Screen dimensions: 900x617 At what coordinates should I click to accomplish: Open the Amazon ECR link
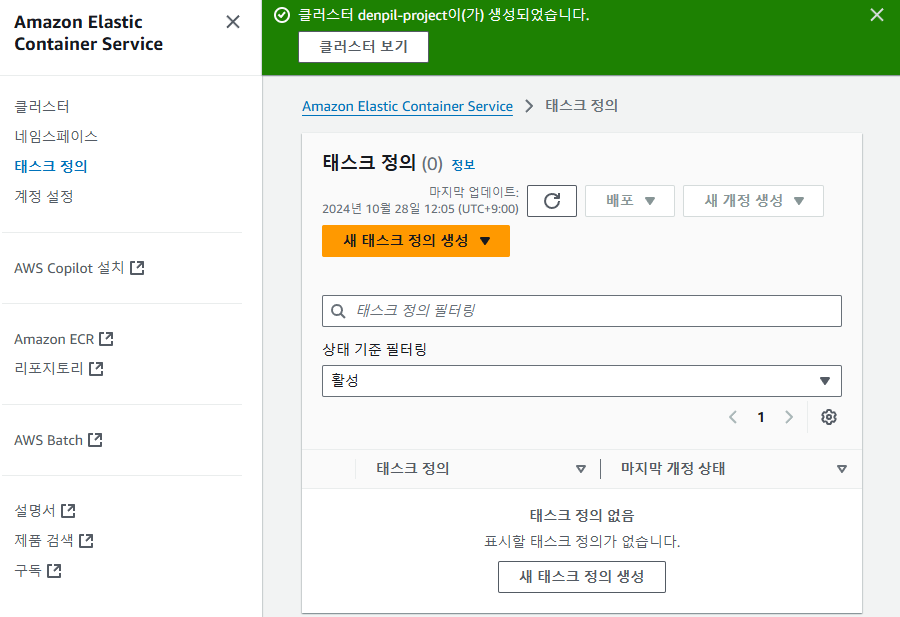coord(64,339)
